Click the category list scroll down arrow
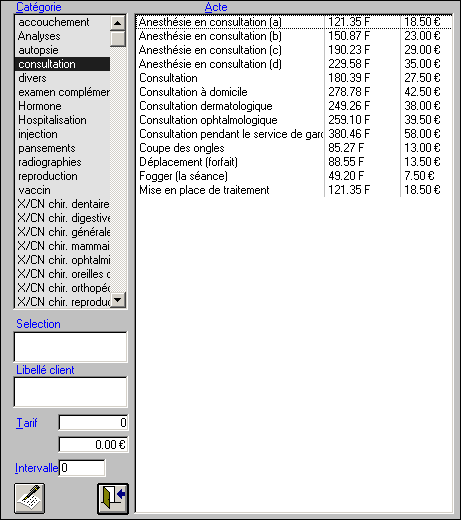The image size is (461, 520). [x=117, y=300]
